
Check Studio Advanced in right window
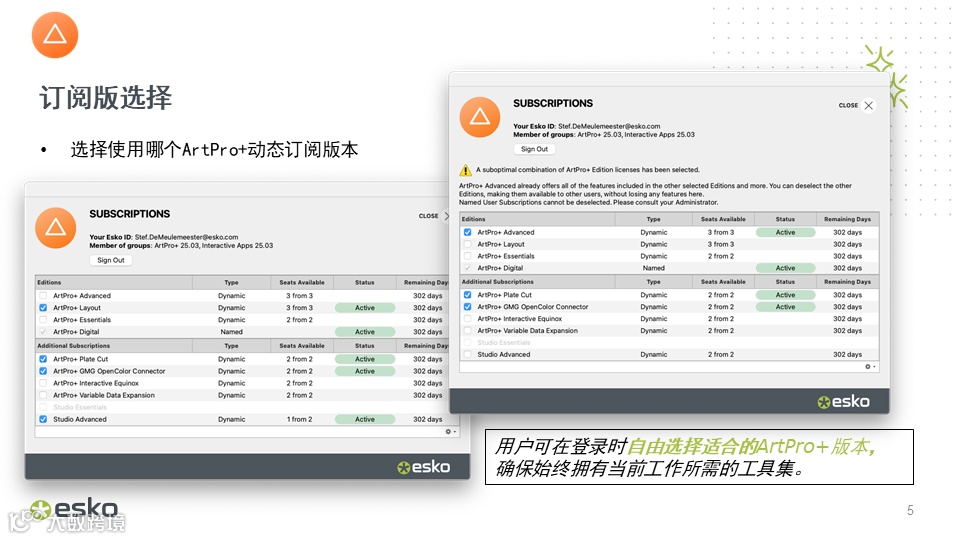(468, 354)
